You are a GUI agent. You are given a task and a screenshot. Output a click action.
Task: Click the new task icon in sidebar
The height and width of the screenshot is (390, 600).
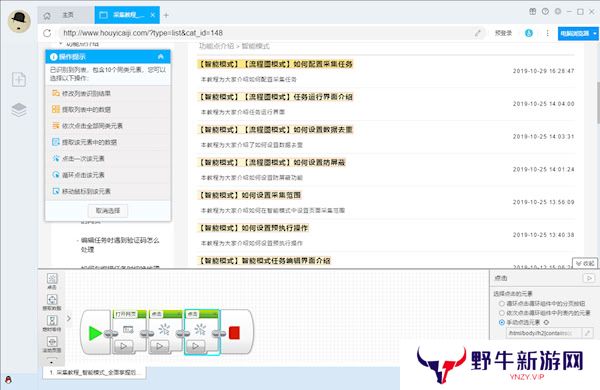click(x=19, y=79)
